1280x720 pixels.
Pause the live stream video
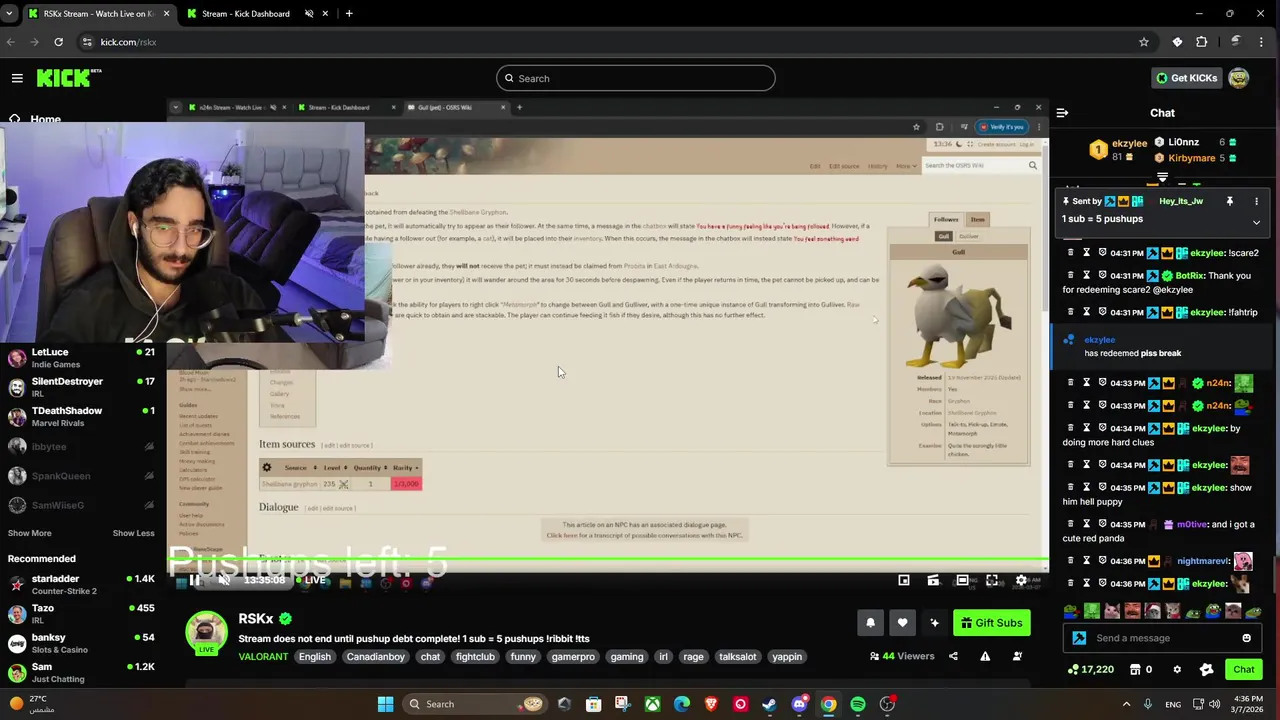pyautogui.click(x=194, y=580)
